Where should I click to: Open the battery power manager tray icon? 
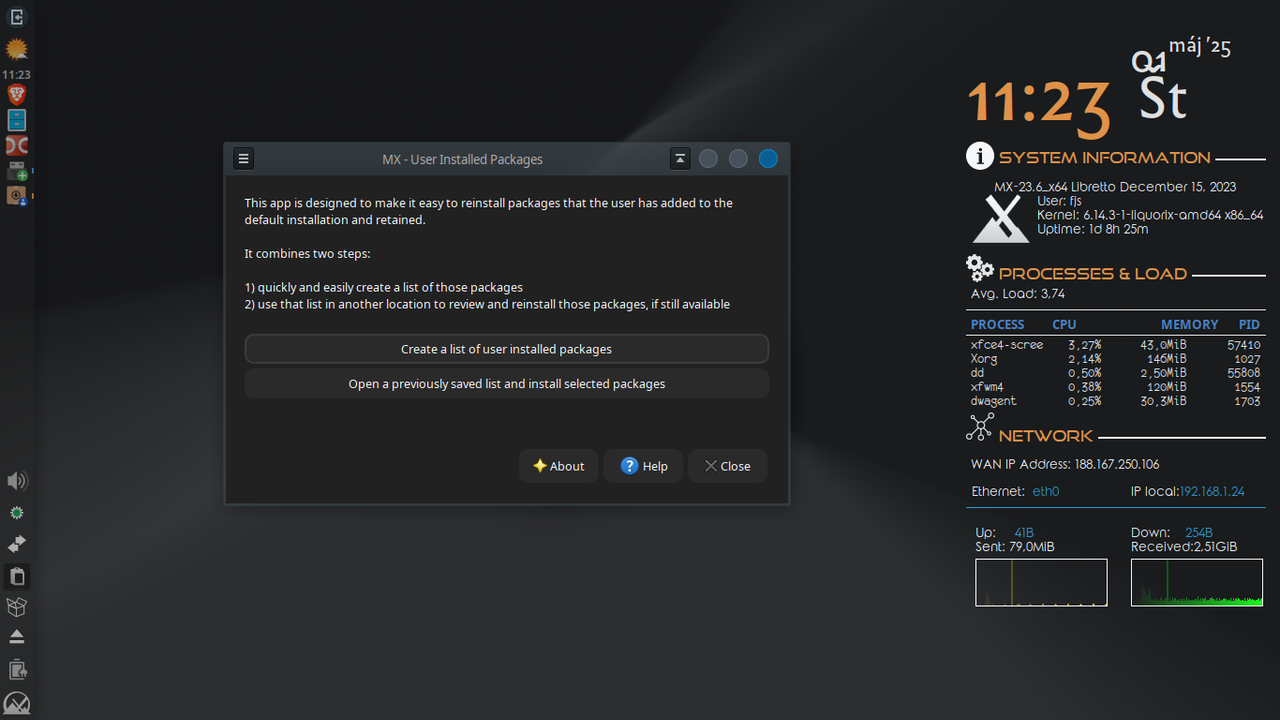pyautogui.click(x=17, y=669)
